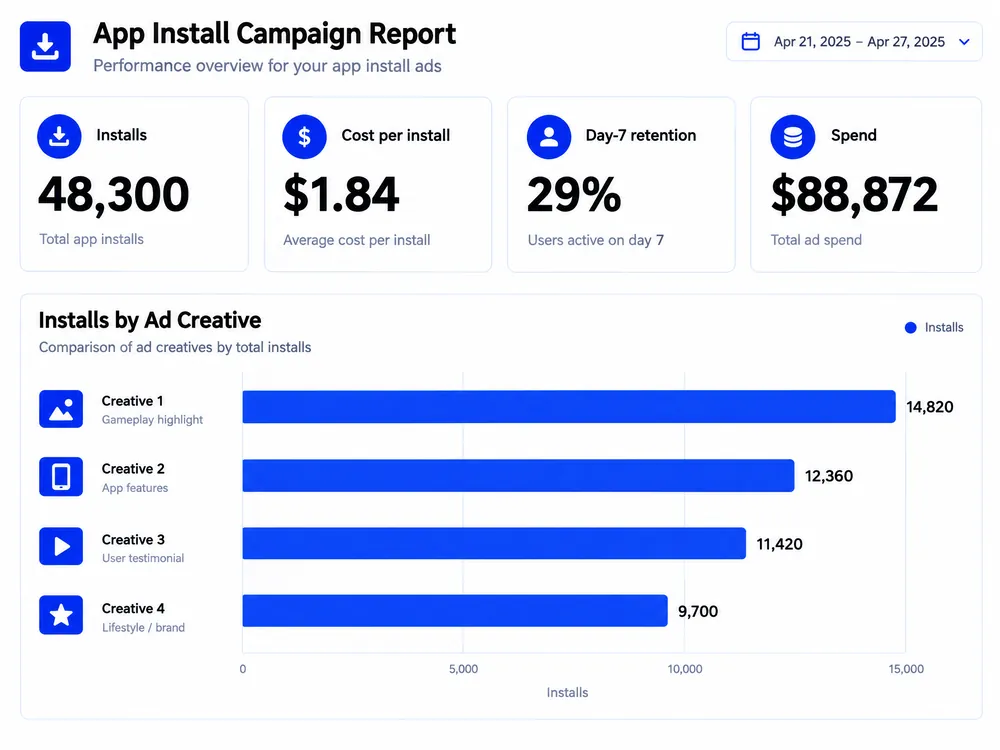This screenshot has width=1000, height=750.
Task: Click the Installs x-axis title
Action: pos(568,693)
